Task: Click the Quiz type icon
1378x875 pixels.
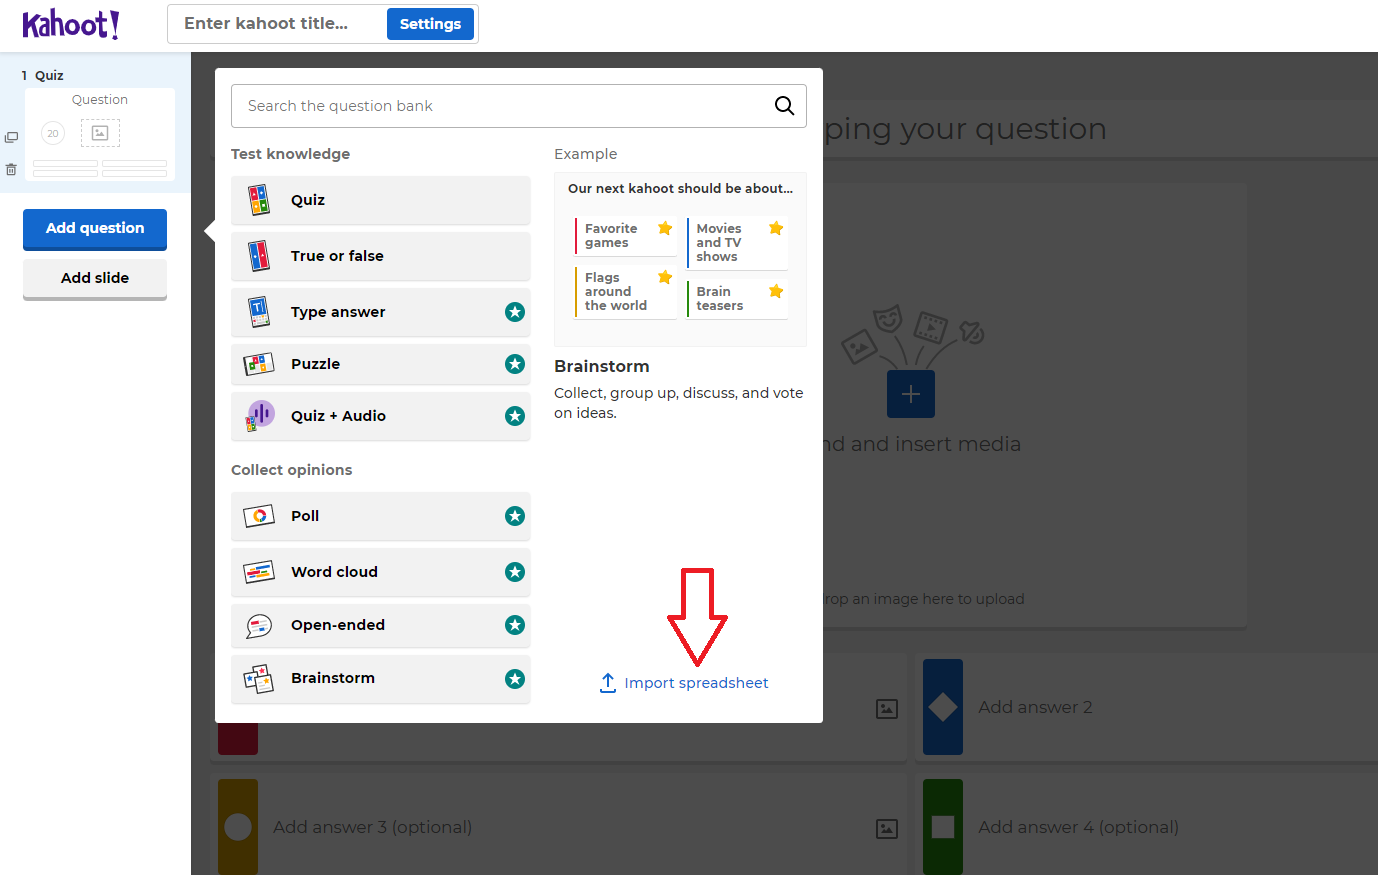Action: pos(259,200)
